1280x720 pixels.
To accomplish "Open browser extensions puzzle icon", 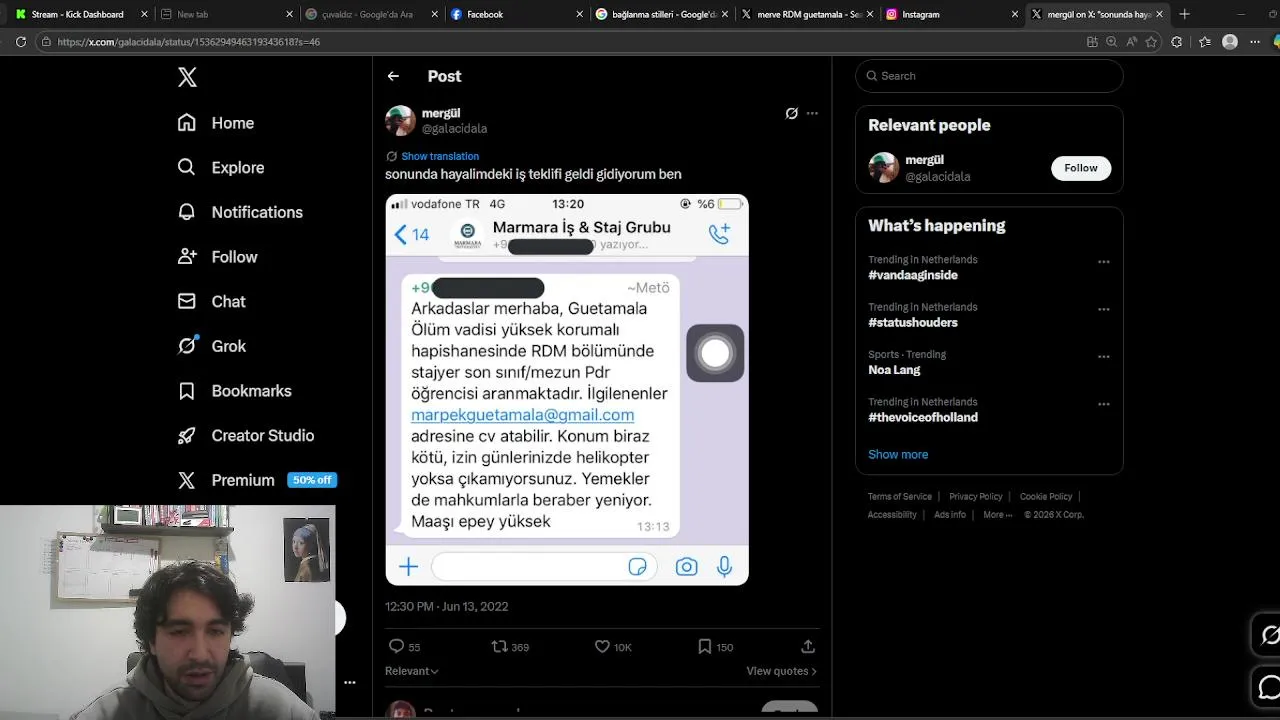I will (1176, 42).
